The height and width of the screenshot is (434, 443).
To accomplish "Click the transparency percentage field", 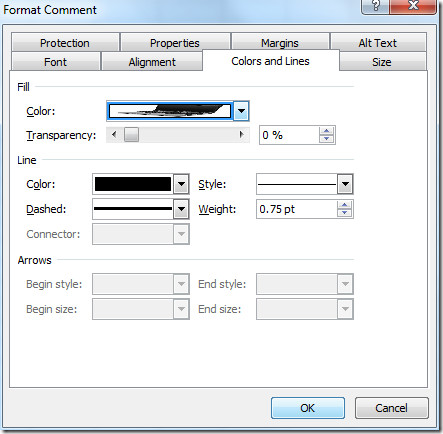I will point(289,135).
